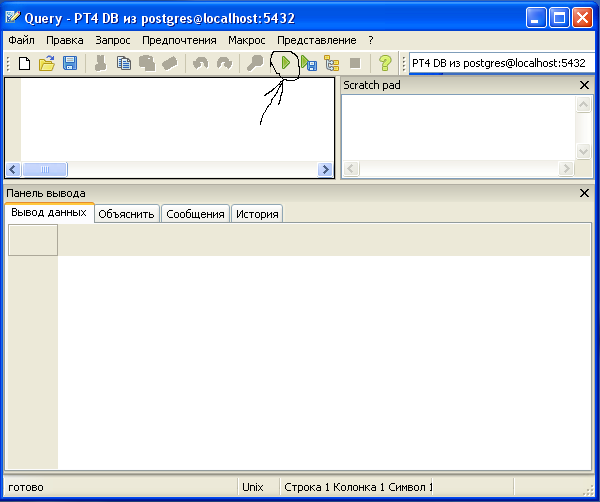Execute query and save results to file
Screen dimensions: 600x502
click(x=309, y=63)
